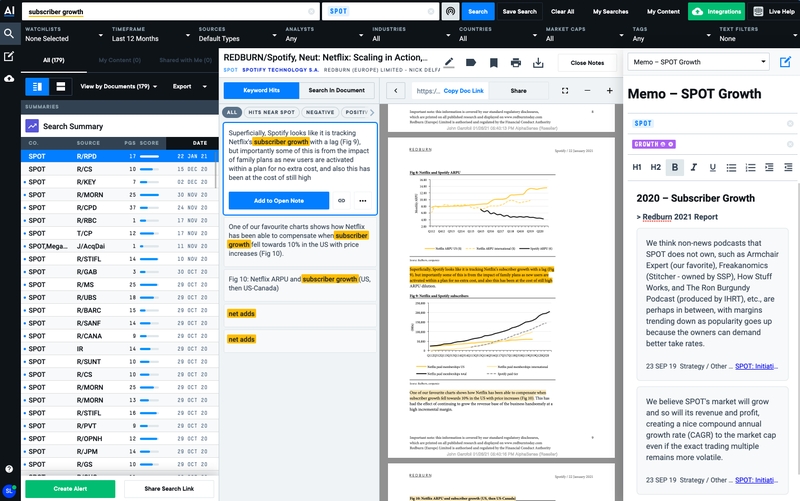
Task: Apply H2 heading format
Action: (656, 167)
